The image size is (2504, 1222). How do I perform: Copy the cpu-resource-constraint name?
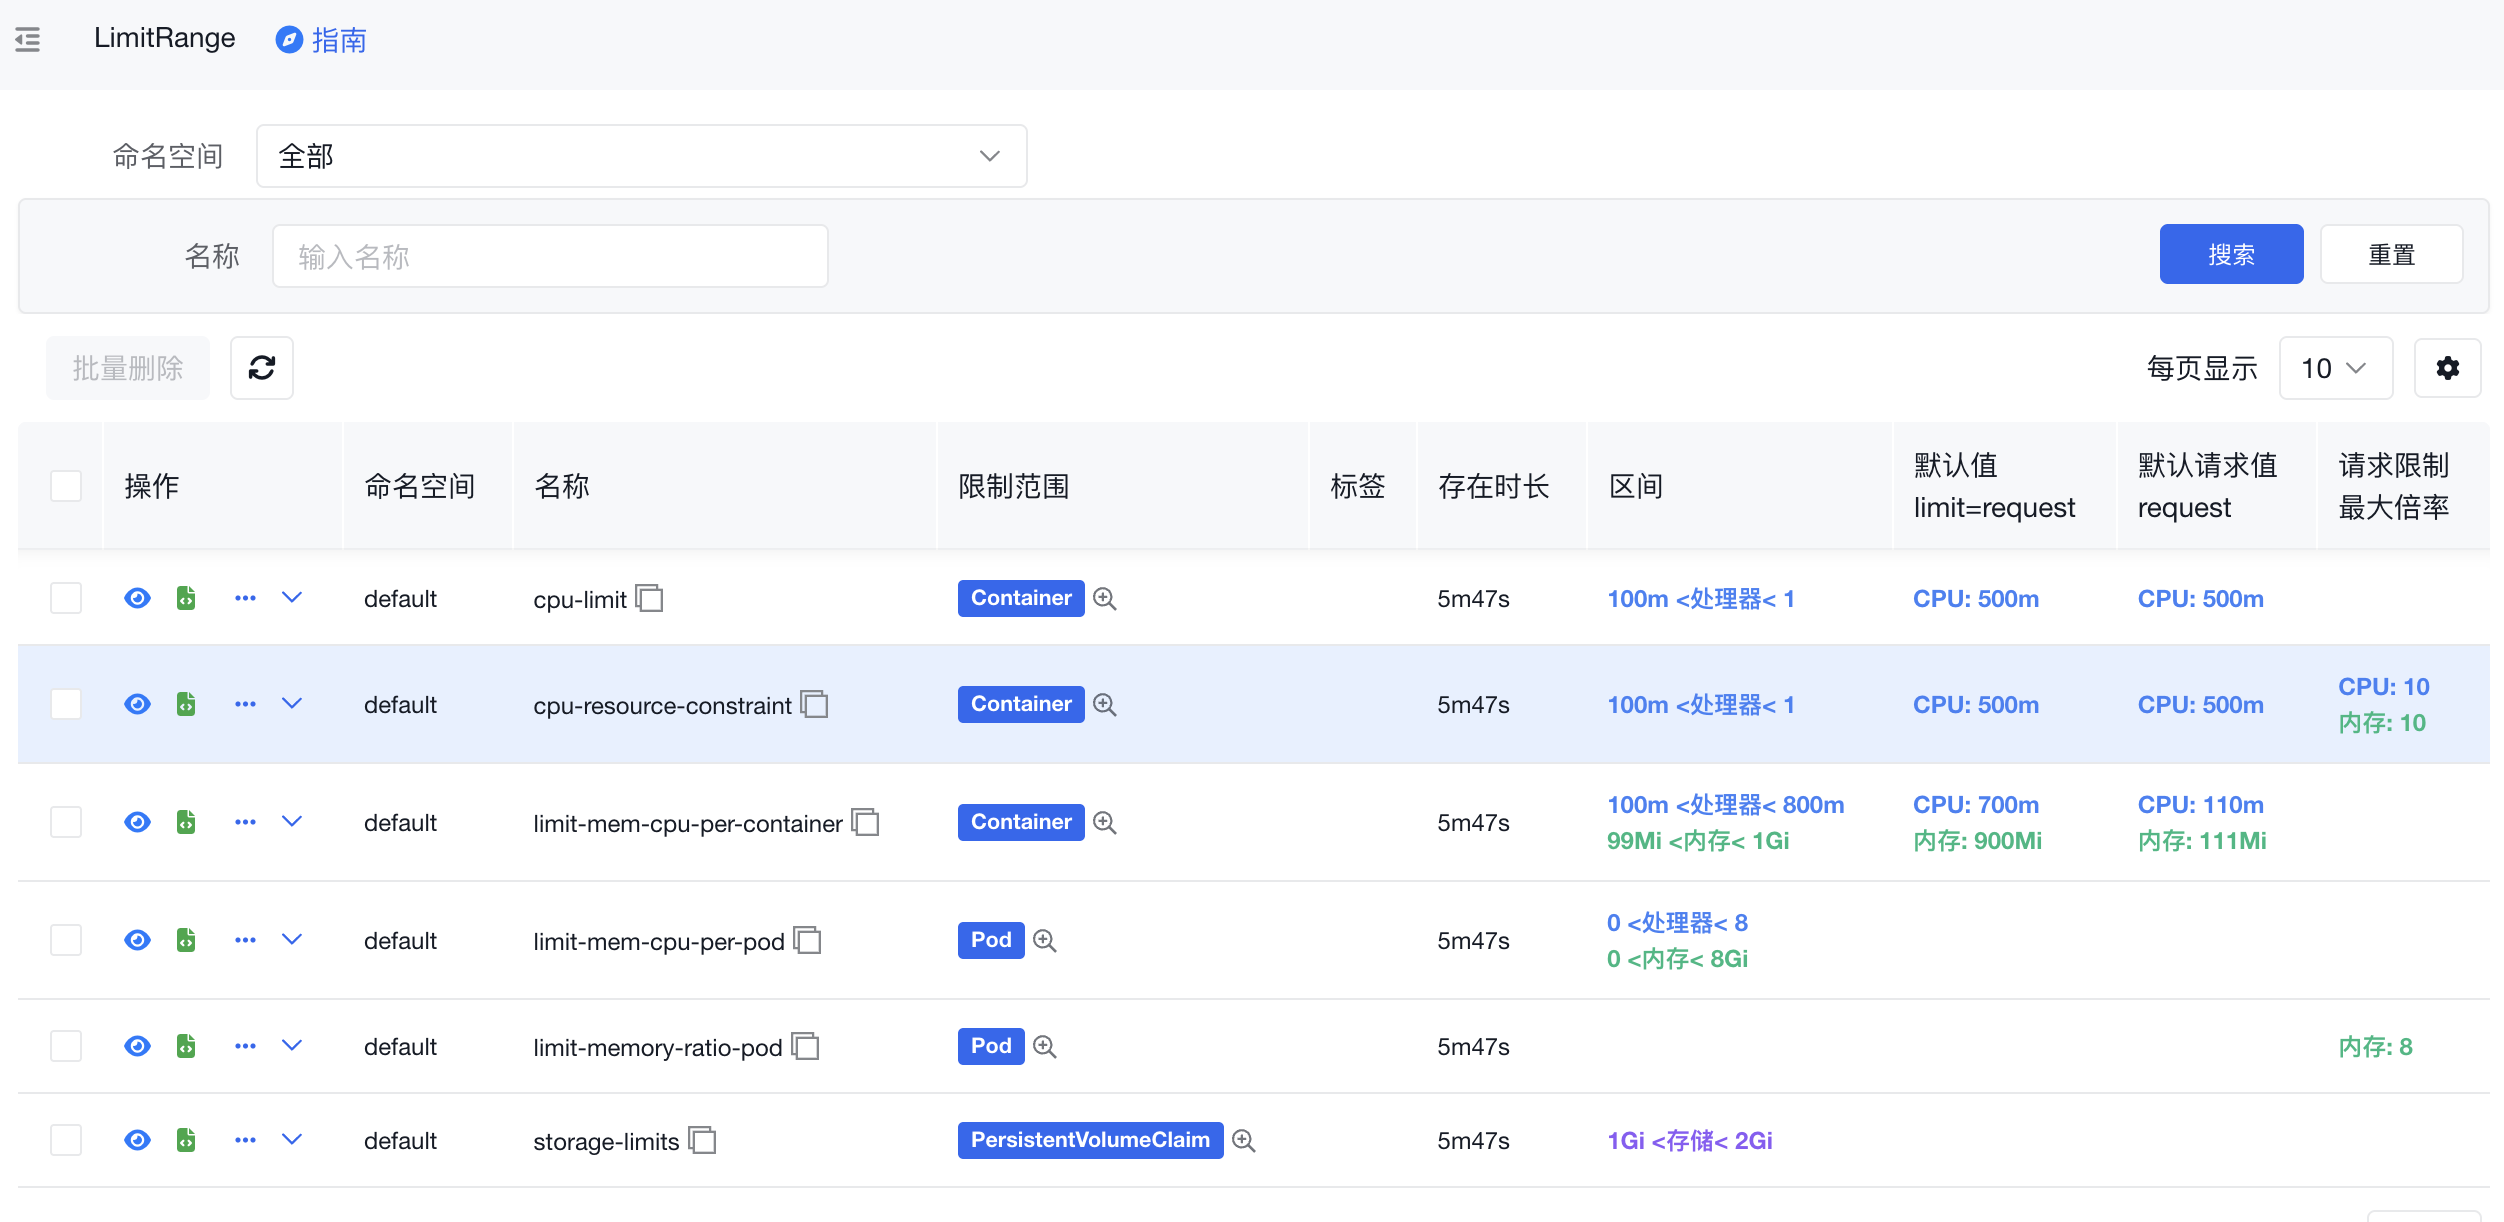coord(815,704)
